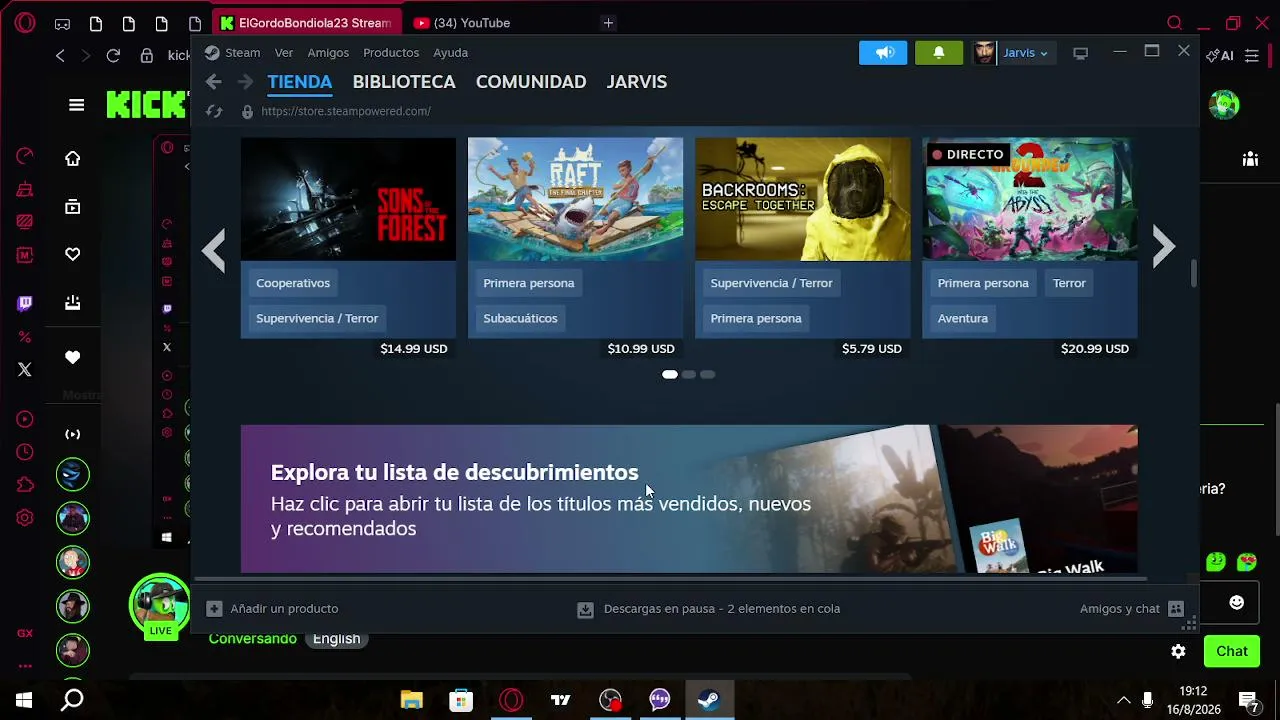Open Steam from the Windows taskbar
Viewport: 1280px width, 720px height.
(709, 700)
